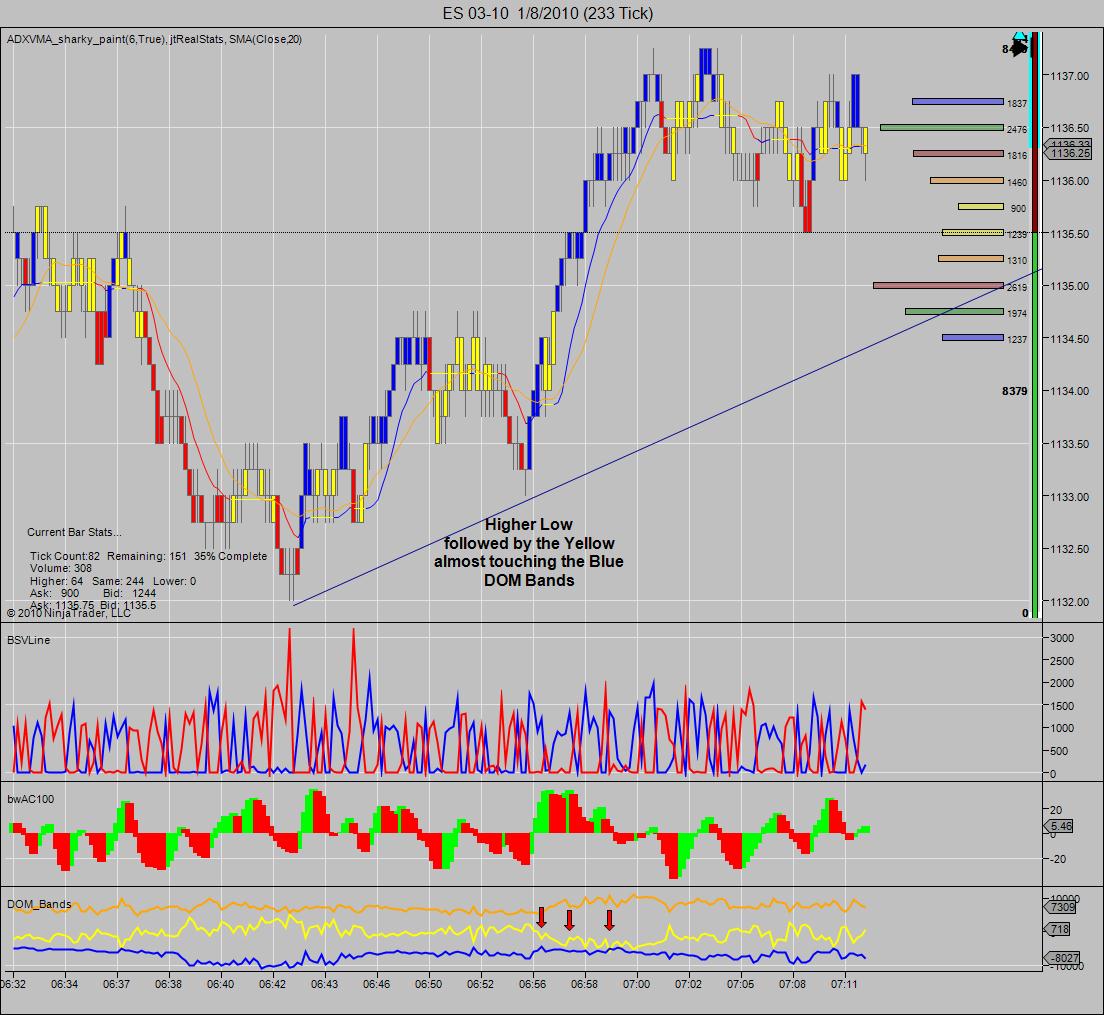
Task: Click the 07:11 time axis label
Action: point(844,984)
